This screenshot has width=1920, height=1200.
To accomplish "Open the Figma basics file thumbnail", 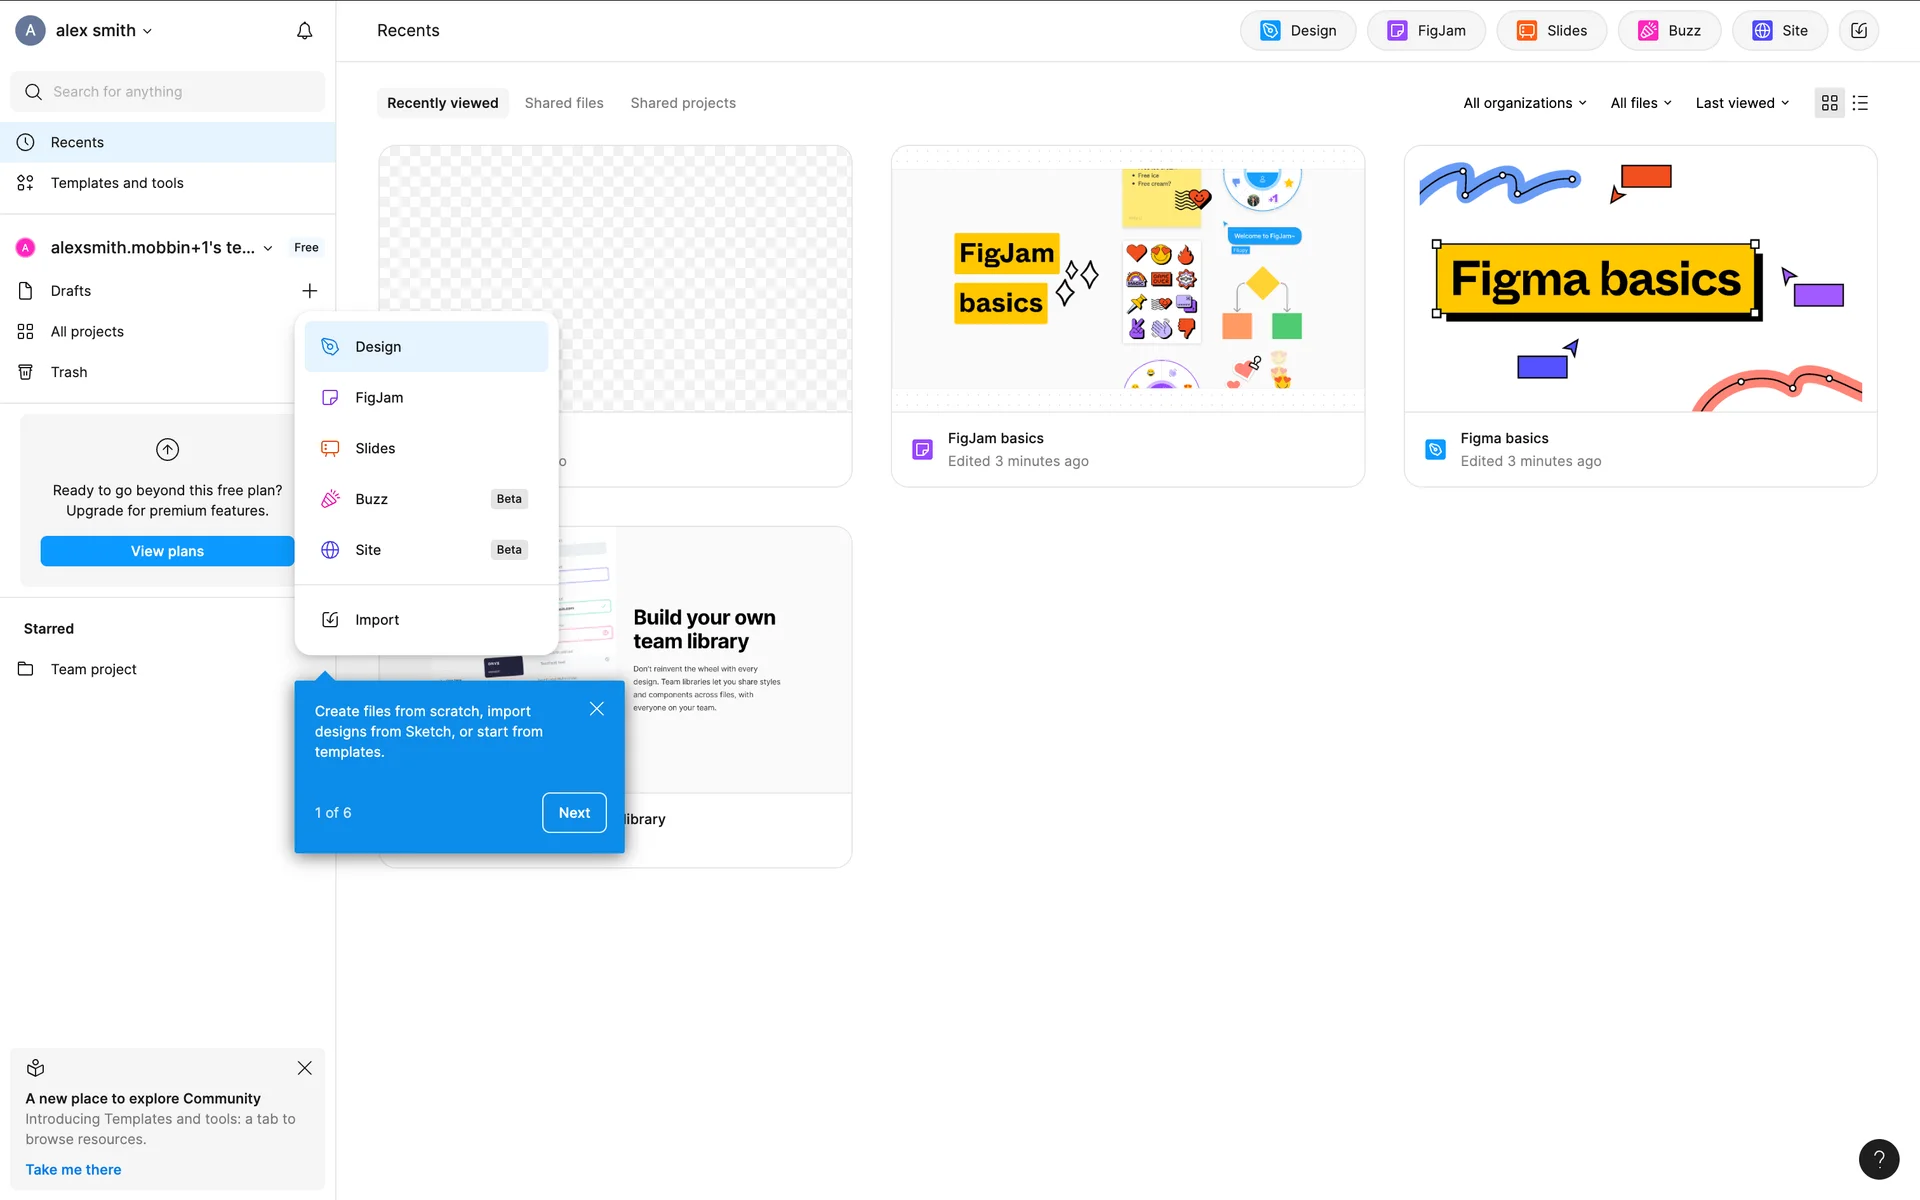I will (1640, 279).
